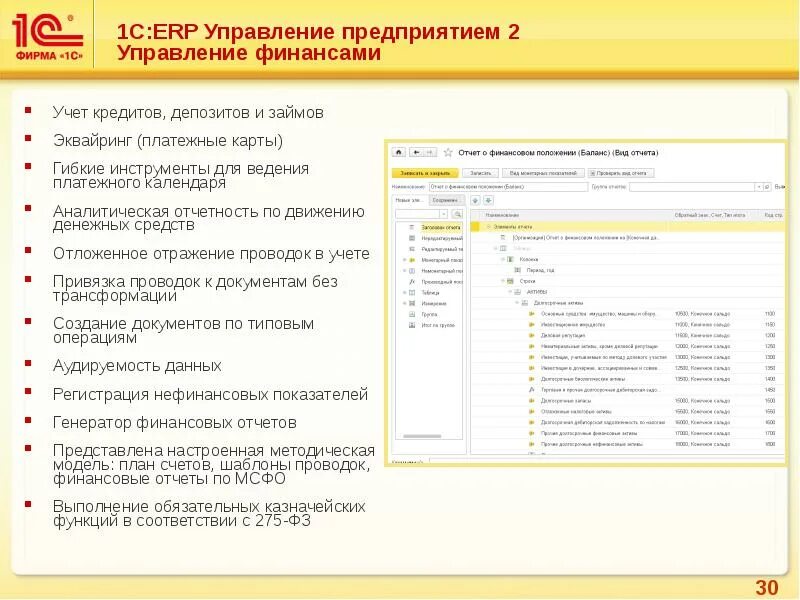Click into Наименование input field
The height and width of the screenshot is (600, 800).
click(508, 187)
